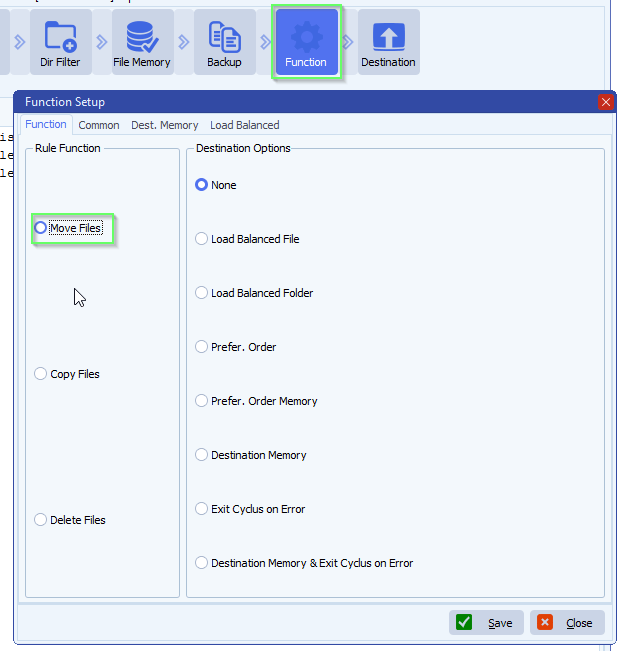Viewport: 626px width, 651px height.
Task: Switch to the Load Balanced tab
Action: [x=245, y=125]
